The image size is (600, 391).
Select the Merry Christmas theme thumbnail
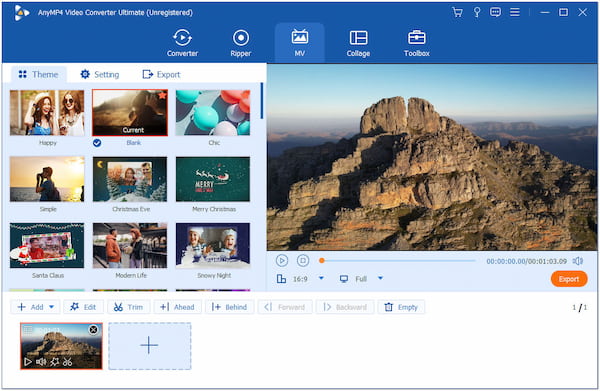point(213,179)
